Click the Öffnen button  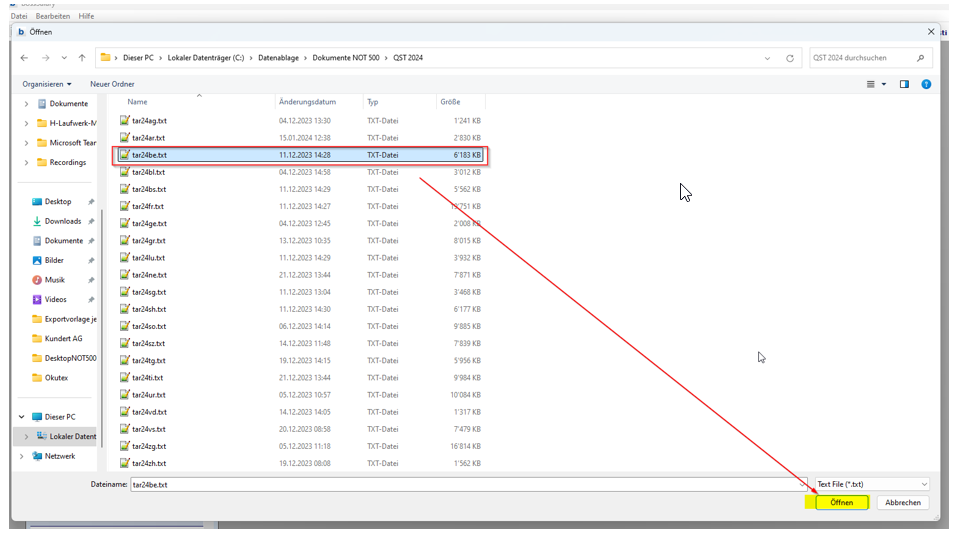(x=841, y=502)
